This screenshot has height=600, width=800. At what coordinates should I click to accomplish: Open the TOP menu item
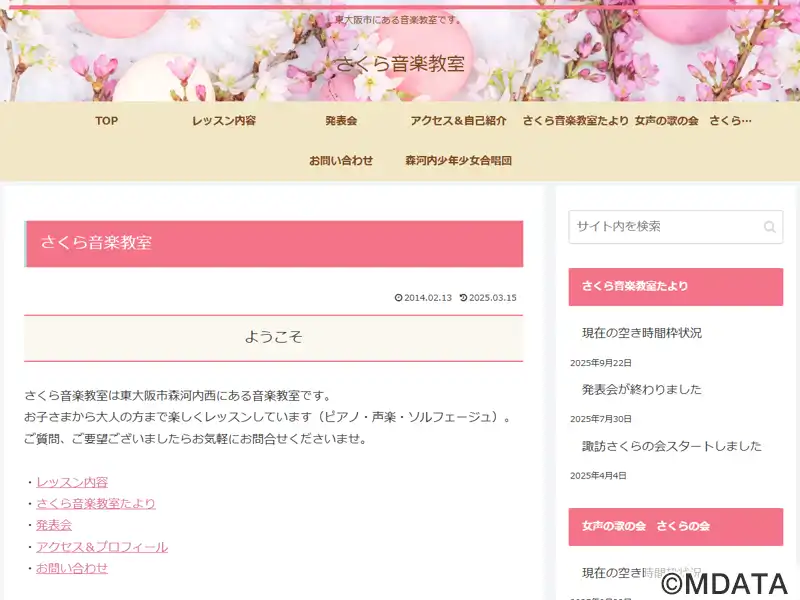[107, 121]
